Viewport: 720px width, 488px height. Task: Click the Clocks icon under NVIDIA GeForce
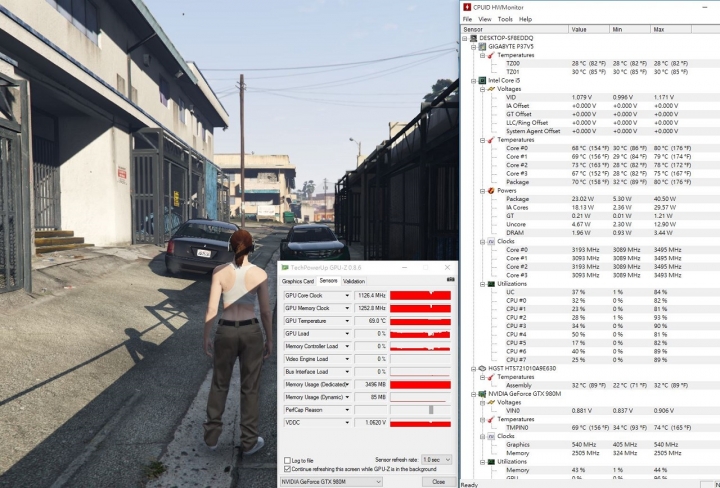point(491,436)
